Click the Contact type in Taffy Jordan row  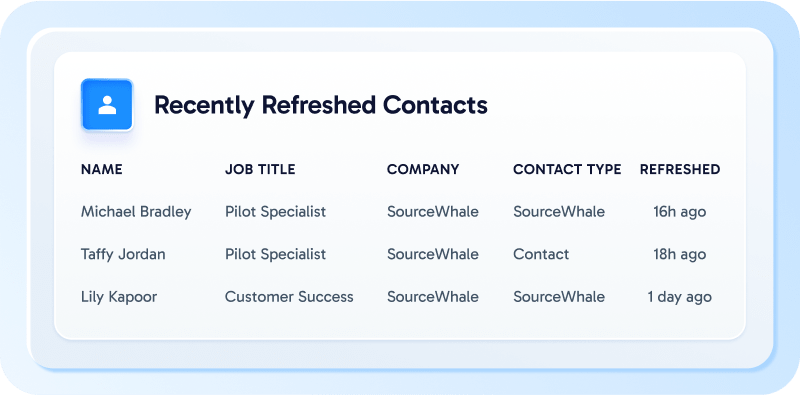click(x=541, y=254)
